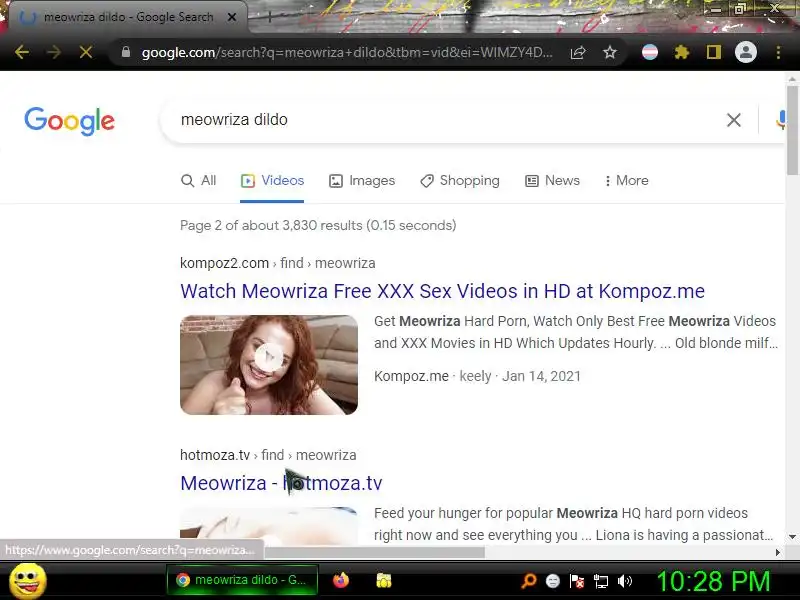Stop page loading with the X button

pyautogui.click(x=86, y=52)
